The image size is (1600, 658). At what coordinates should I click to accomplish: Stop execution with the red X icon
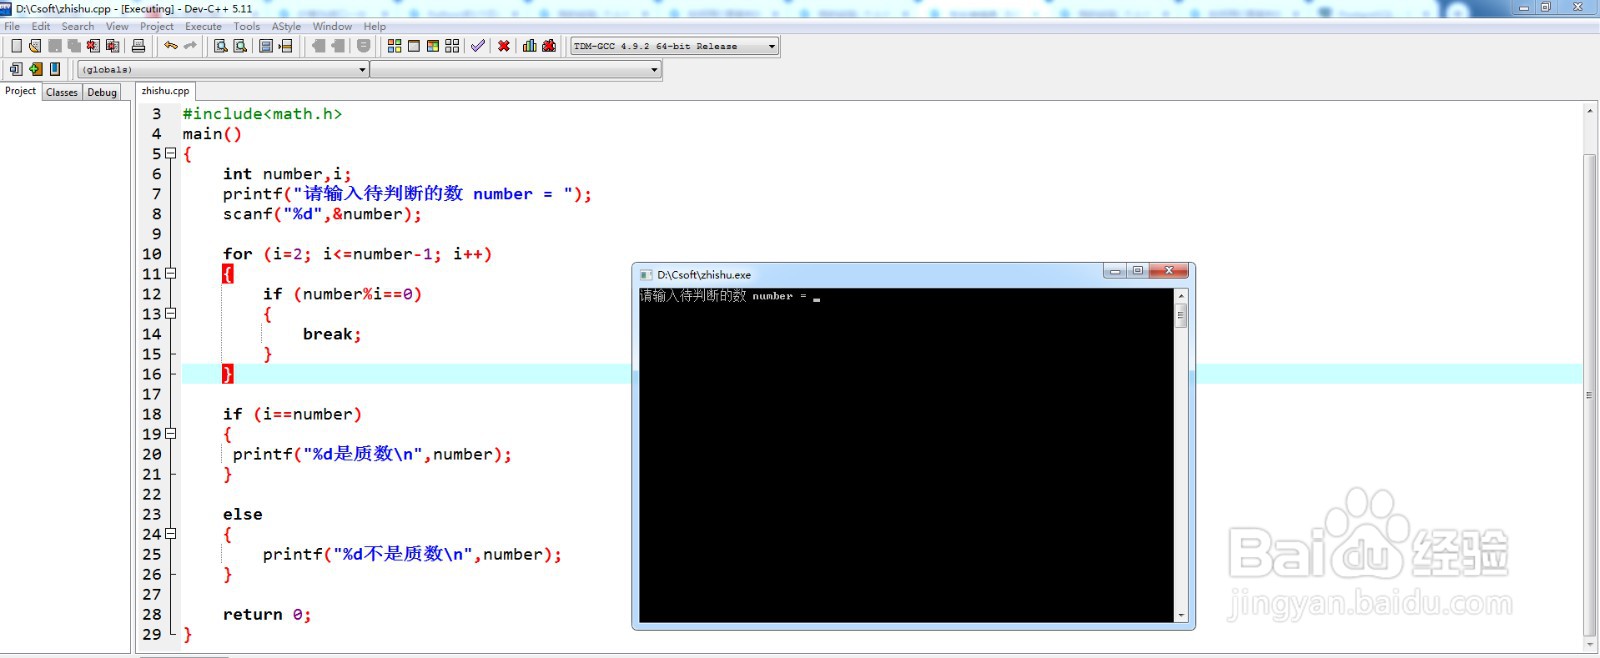504,46
